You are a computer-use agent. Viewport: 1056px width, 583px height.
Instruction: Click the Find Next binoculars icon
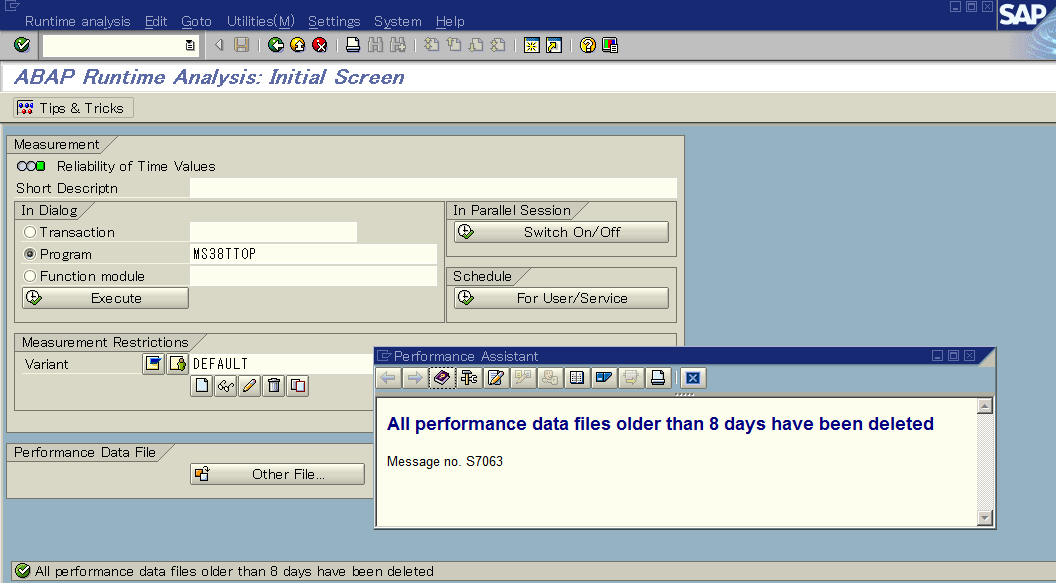397,45
